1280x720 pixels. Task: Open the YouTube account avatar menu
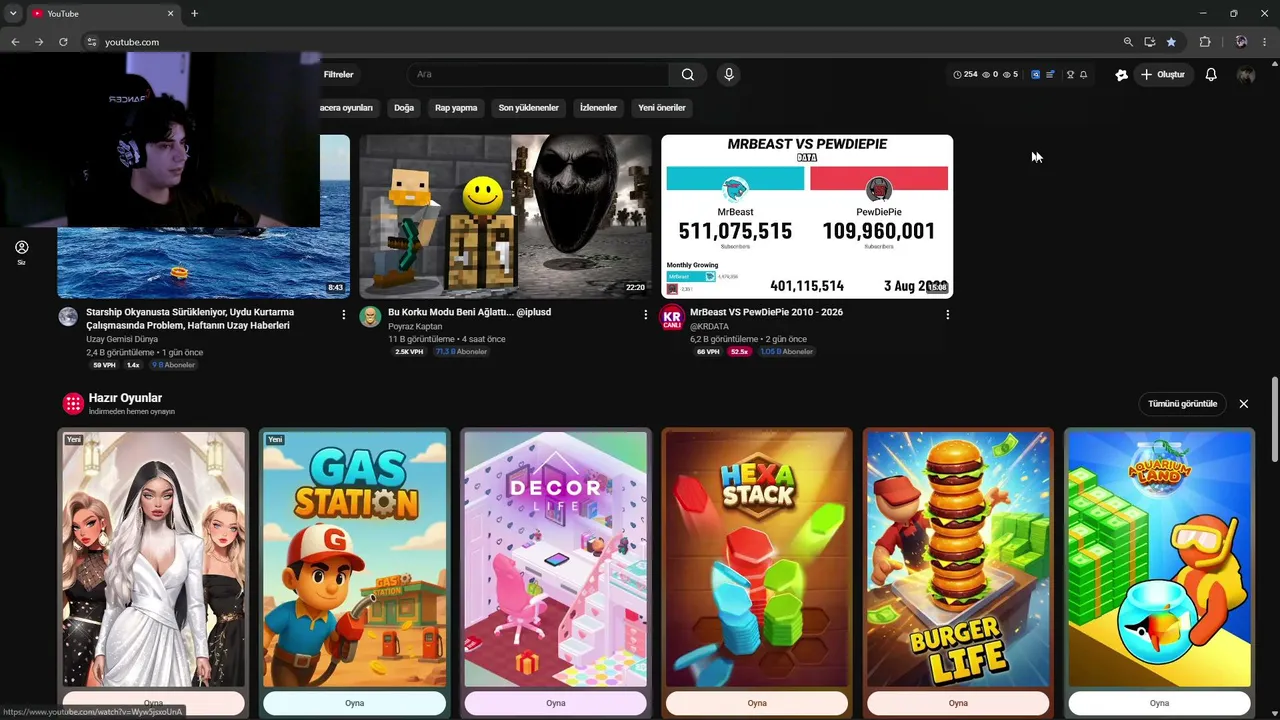pyautogui.click(x=1246, y=75)
